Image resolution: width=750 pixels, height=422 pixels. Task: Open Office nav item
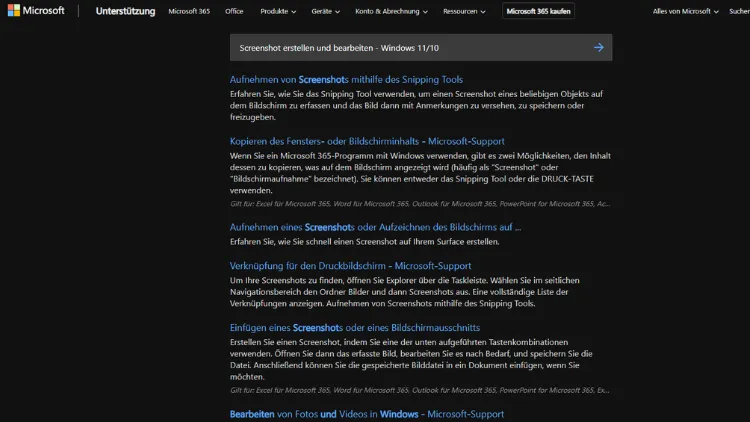tap(234, 11)
